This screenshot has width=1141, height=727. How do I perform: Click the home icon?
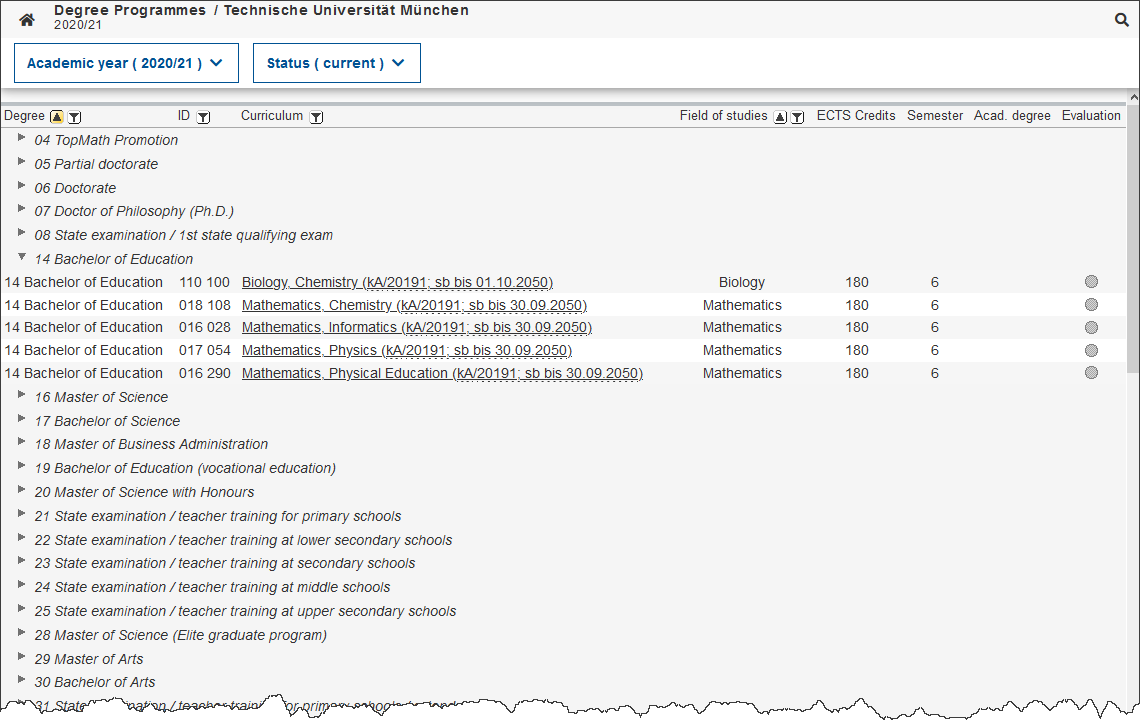pyautogui.click(x=27, y=19)
